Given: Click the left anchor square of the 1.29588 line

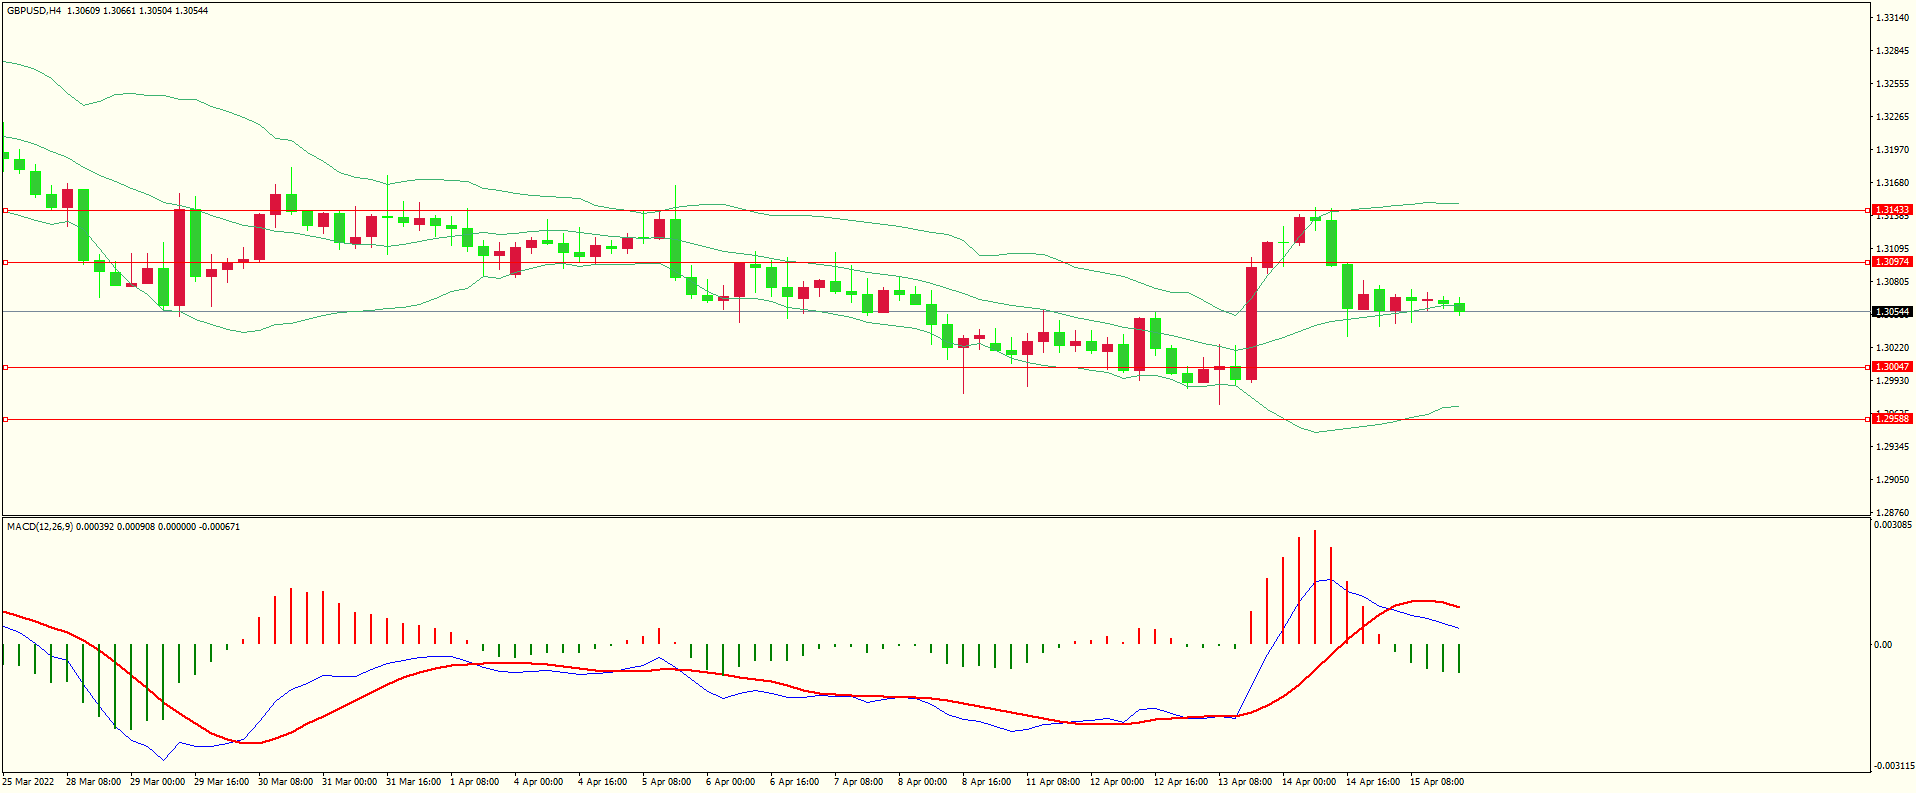Looking at the screenshot, I should pos(5,419).
